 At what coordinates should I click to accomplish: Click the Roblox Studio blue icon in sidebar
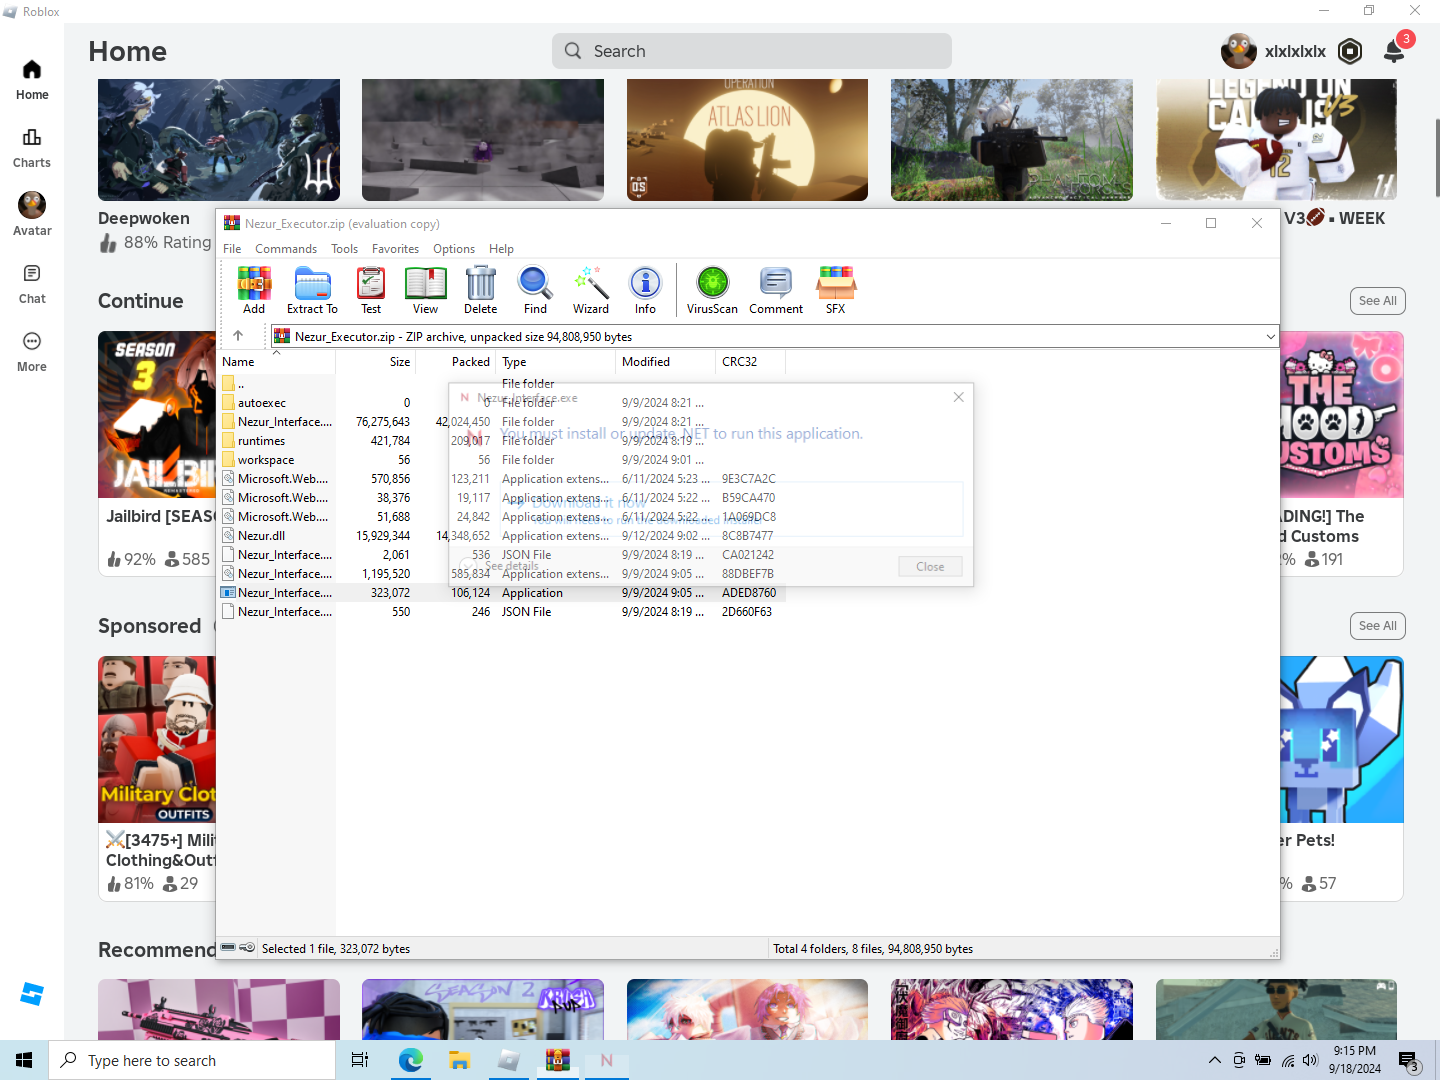pos(32,994)
